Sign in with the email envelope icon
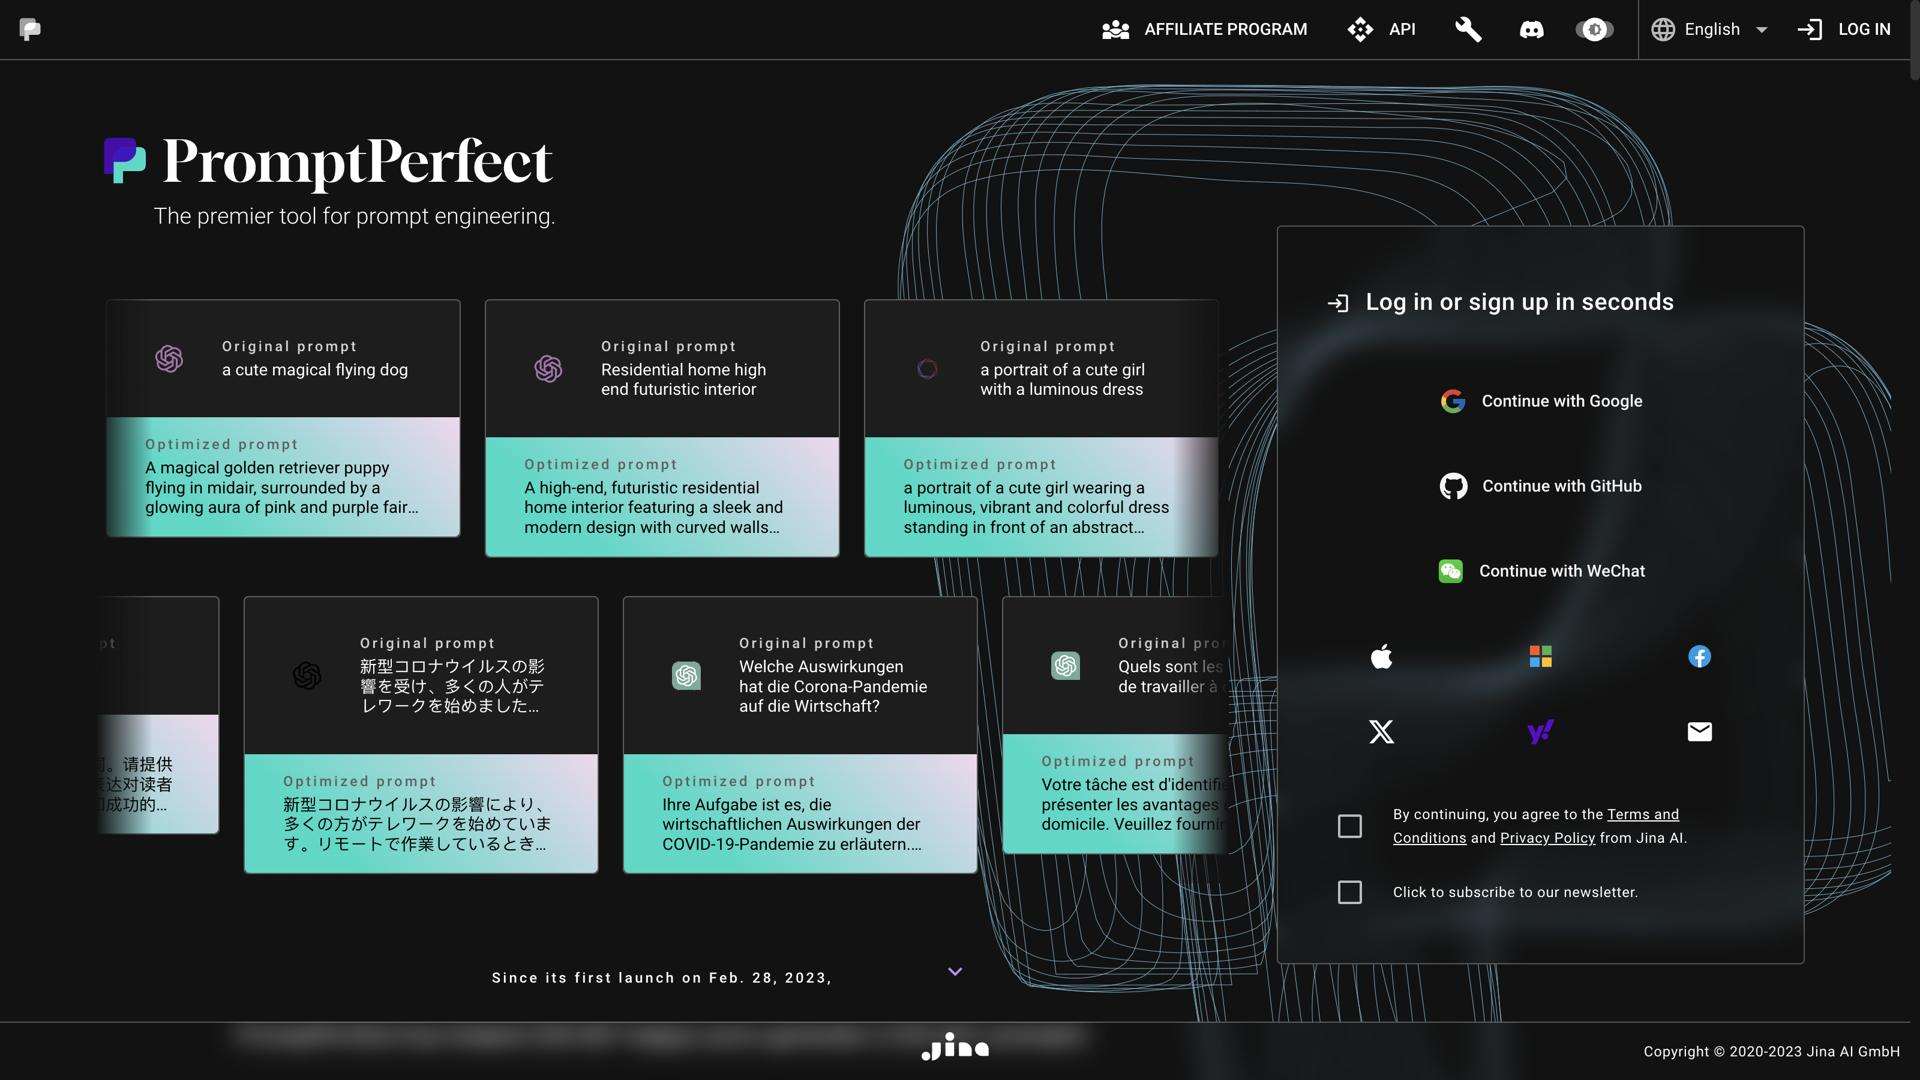The image size is (1920, 1080). tap(1699, 732)
